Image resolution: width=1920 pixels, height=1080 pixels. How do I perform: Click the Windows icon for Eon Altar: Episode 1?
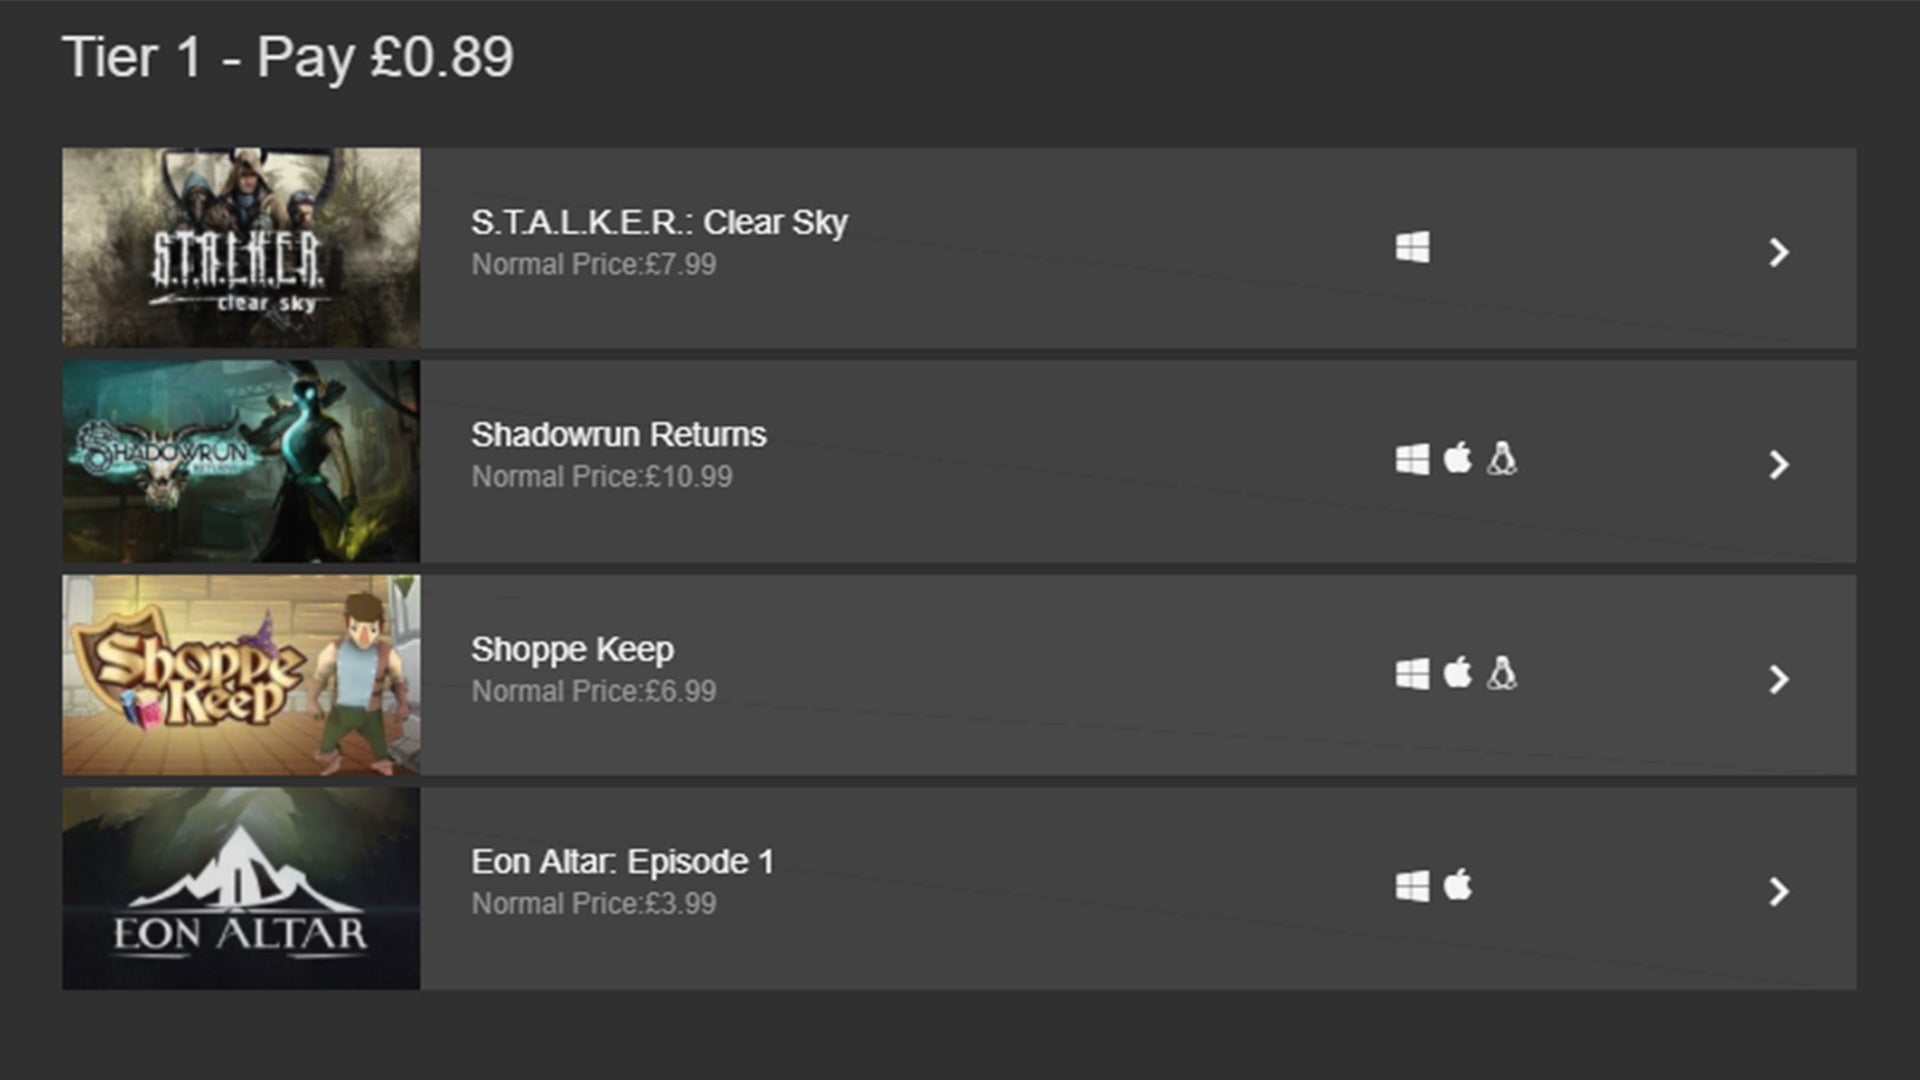coord(1412,886)
